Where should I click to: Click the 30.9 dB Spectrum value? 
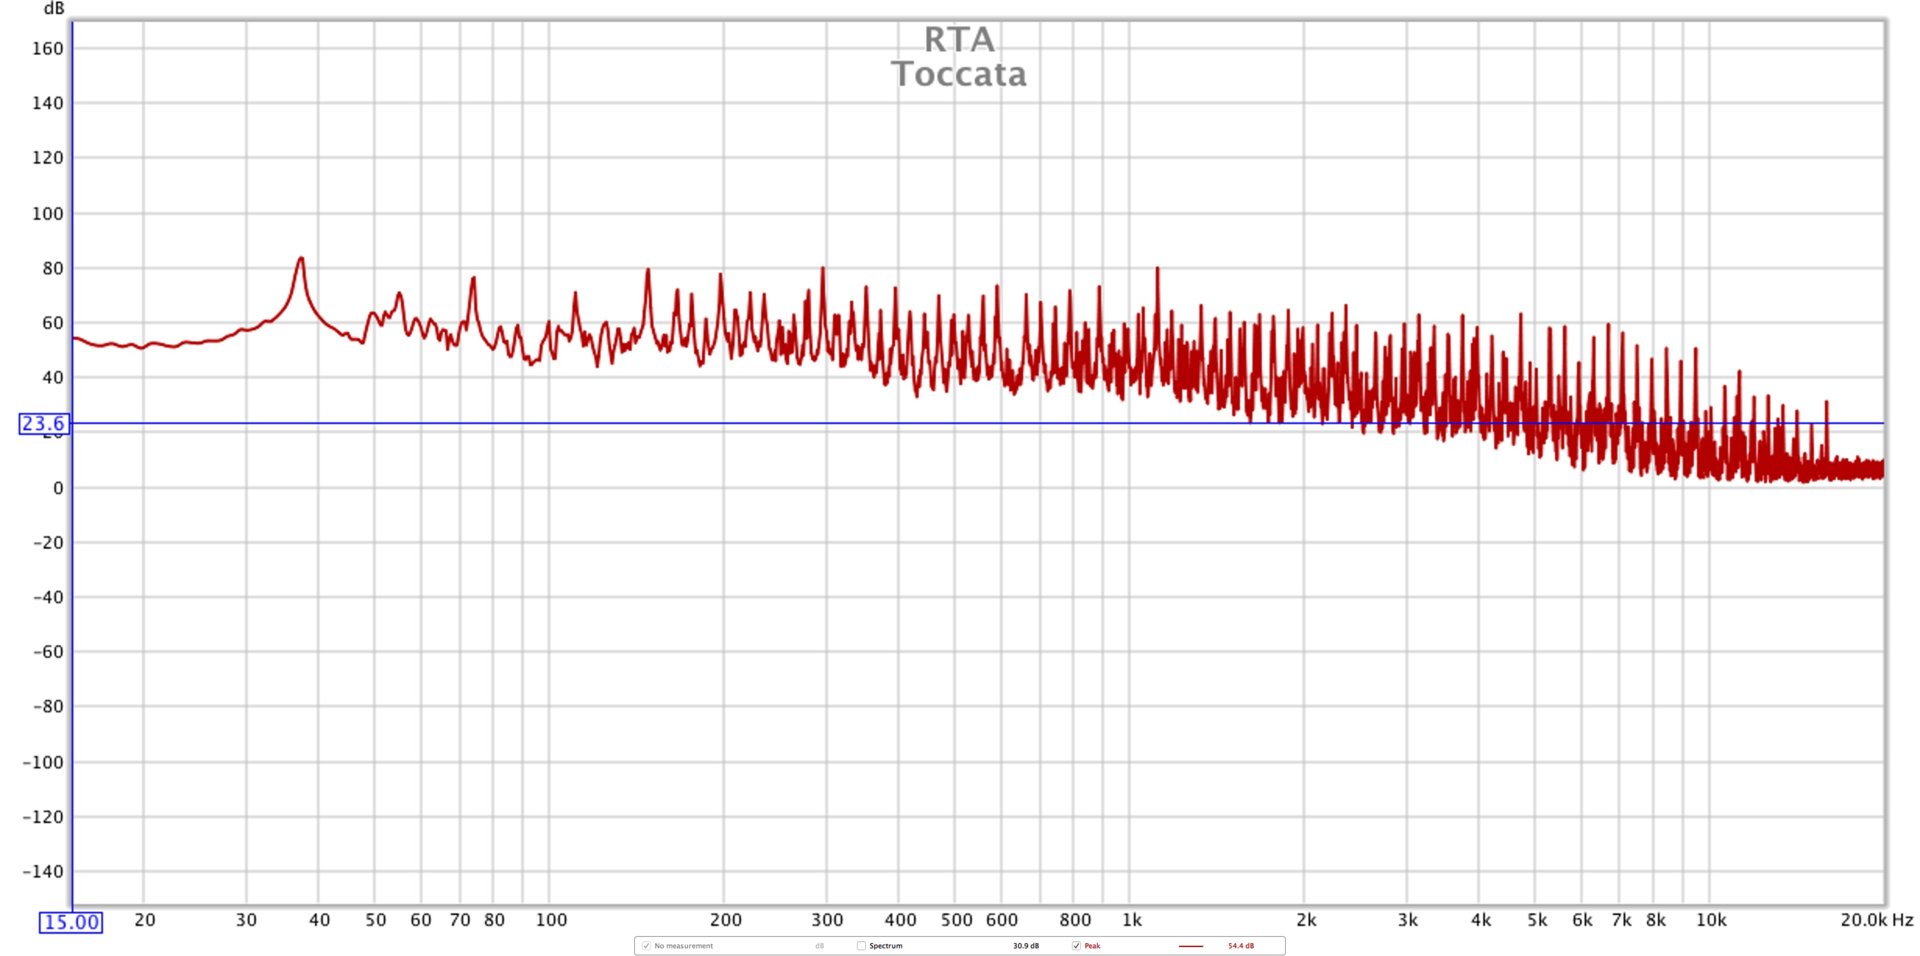pos(1026,945)
